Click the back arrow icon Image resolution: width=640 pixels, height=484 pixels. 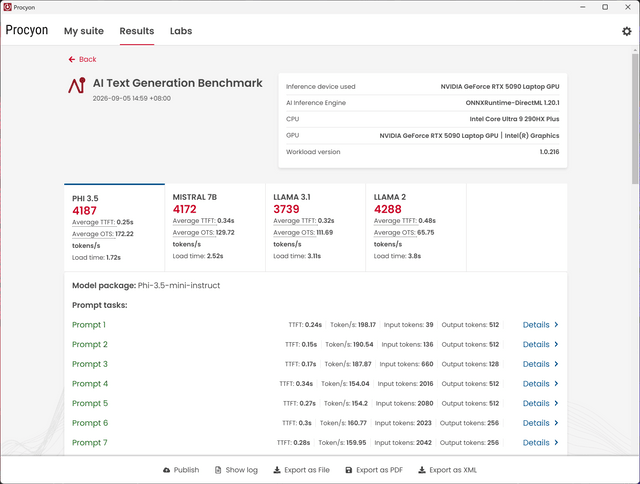click(x=72, y=60)
